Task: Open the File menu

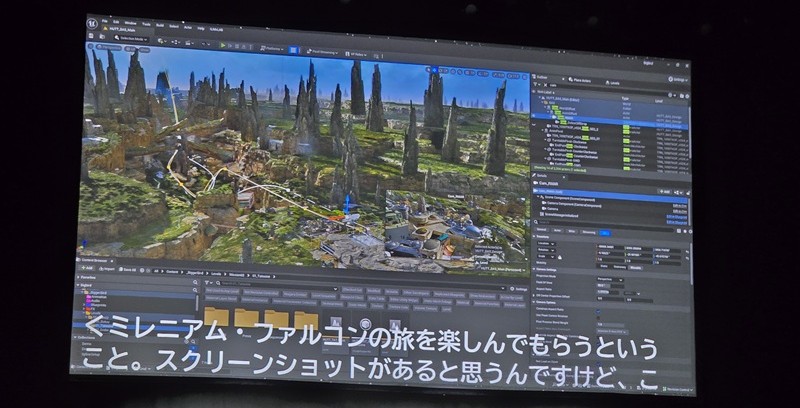Action: 104,21
